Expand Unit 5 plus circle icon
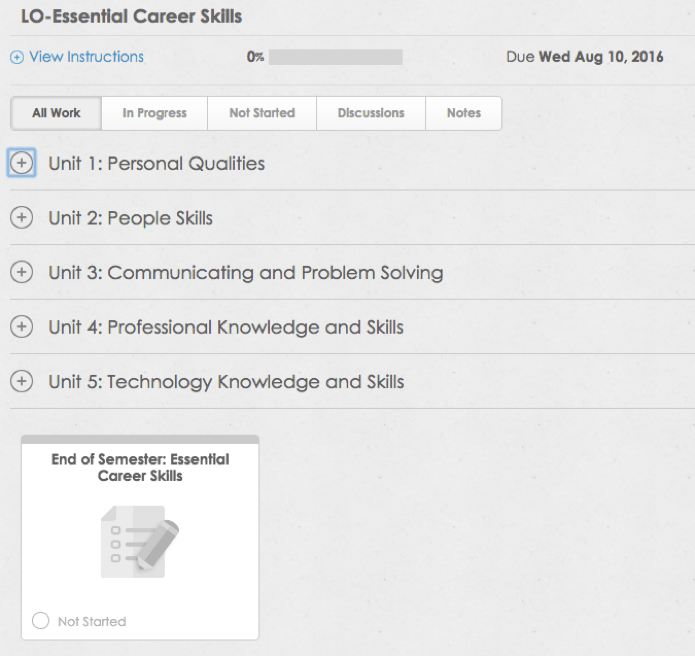 click(21, 381)
